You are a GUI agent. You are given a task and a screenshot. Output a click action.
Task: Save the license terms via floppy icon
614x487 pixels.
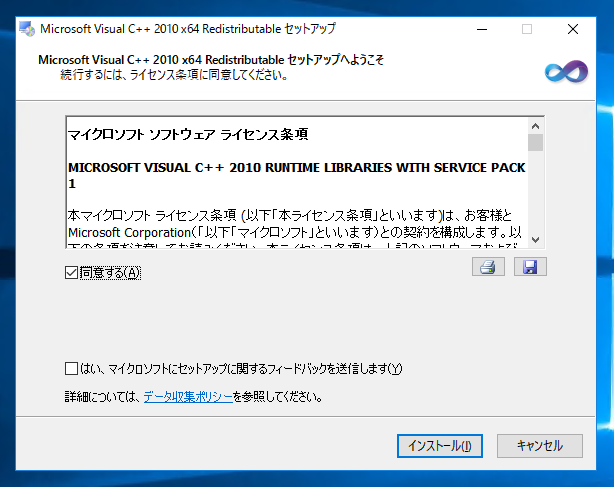[530, 267]
